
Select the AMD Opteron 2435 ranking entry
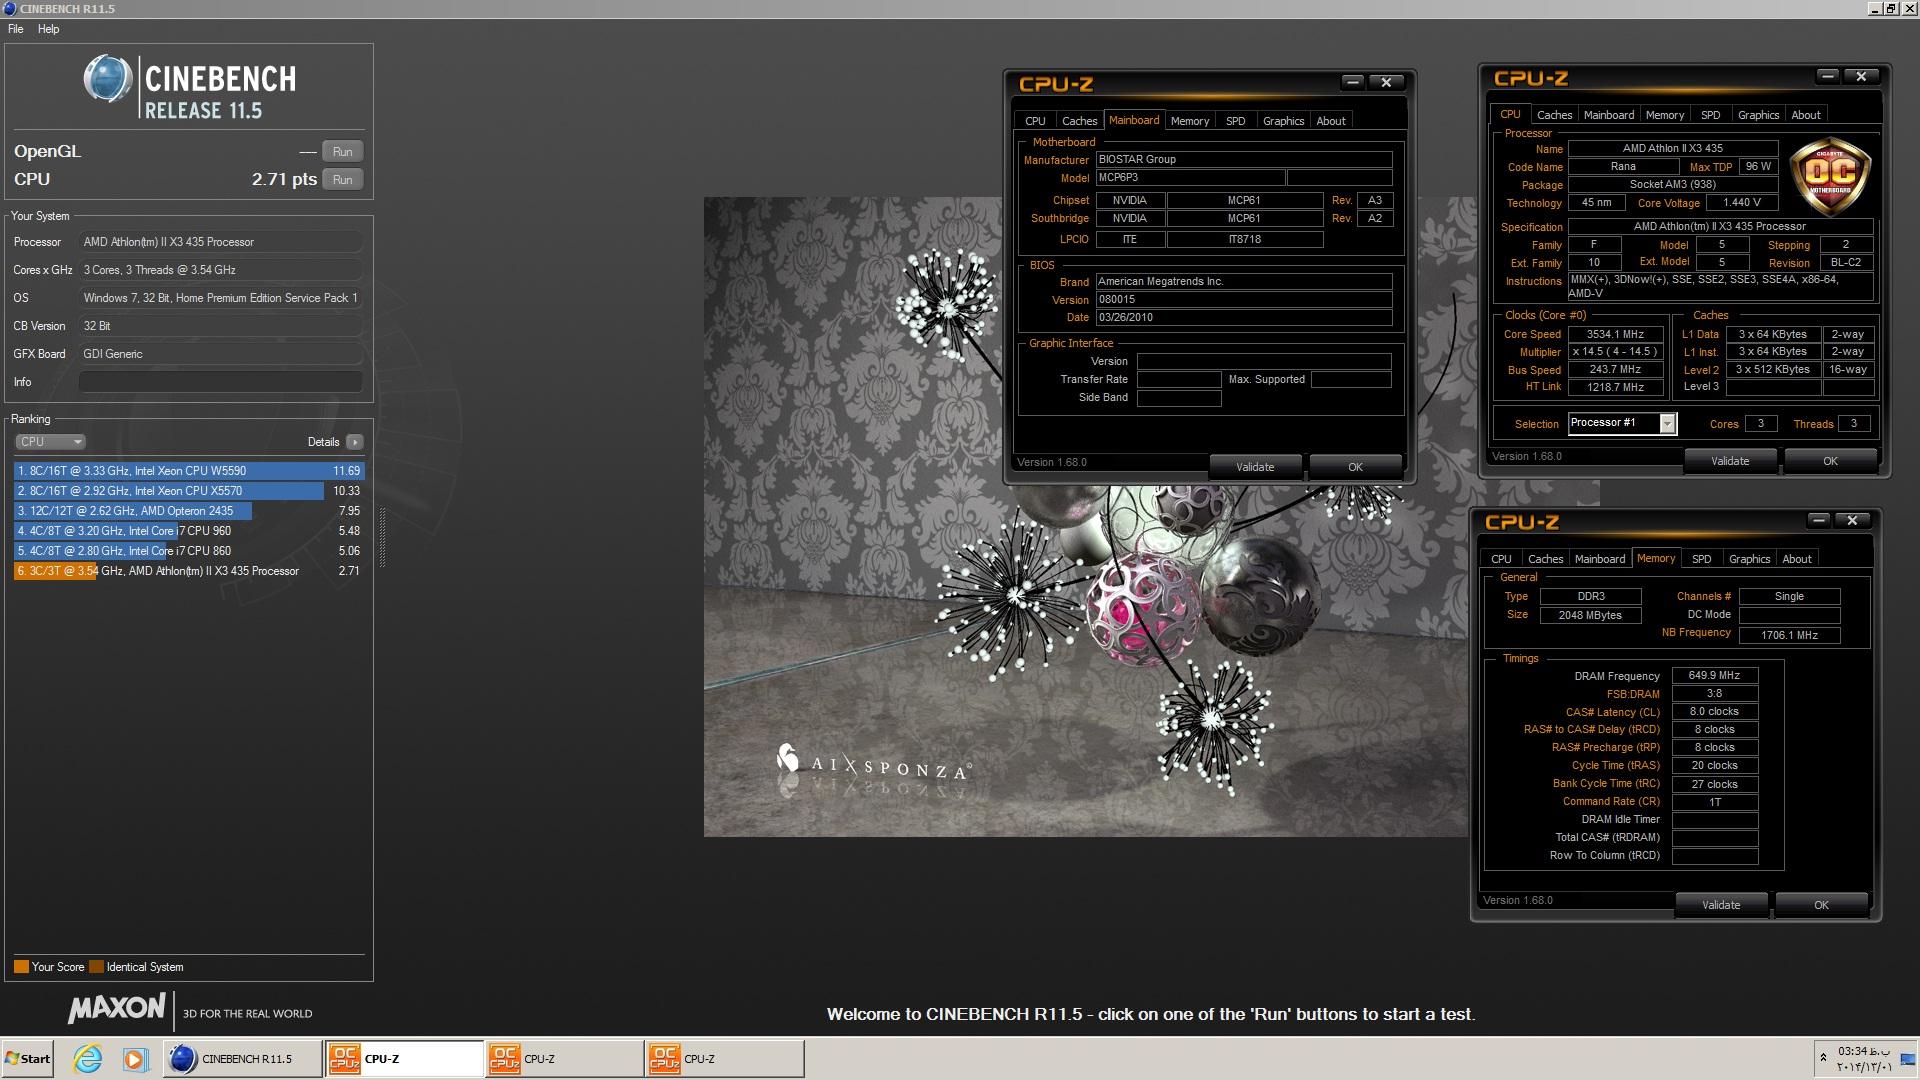pyautogui.click(x=189, y=511)
